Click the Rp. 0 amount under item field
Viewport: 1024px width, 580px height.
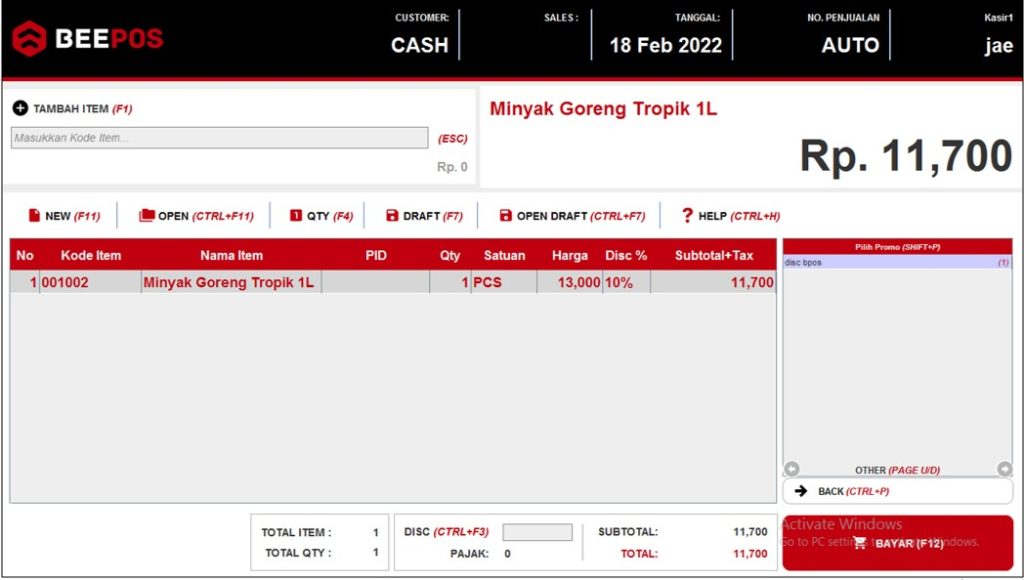point(452,167)
